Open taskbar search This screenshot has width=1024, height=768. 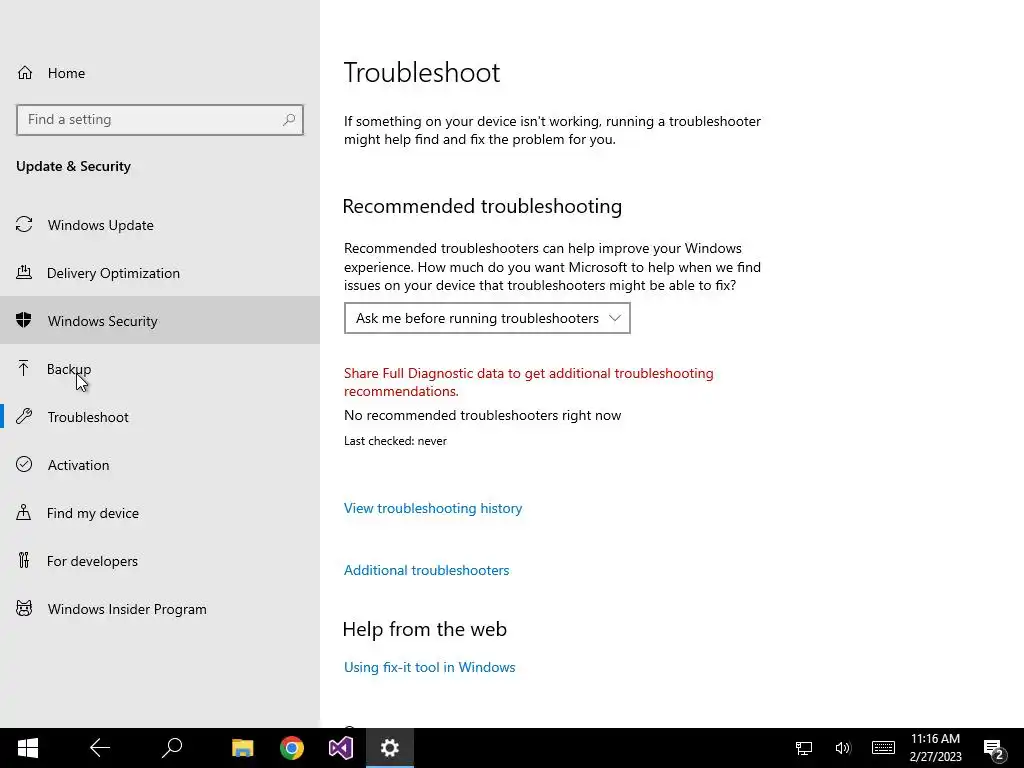(172, 748)
